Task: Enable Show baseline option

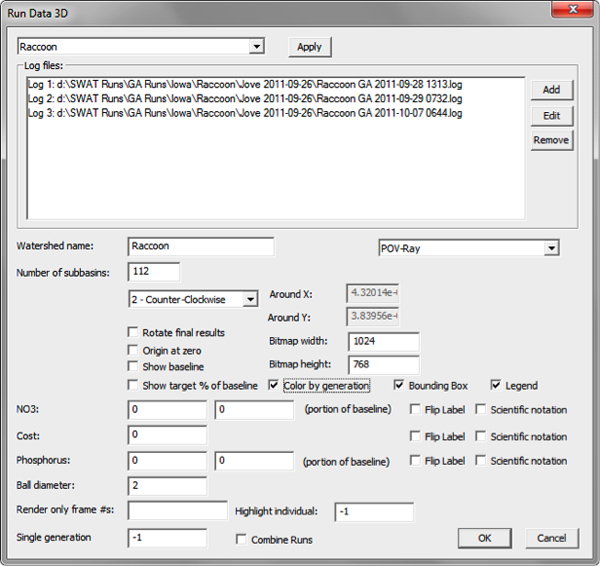Action: 134,368
